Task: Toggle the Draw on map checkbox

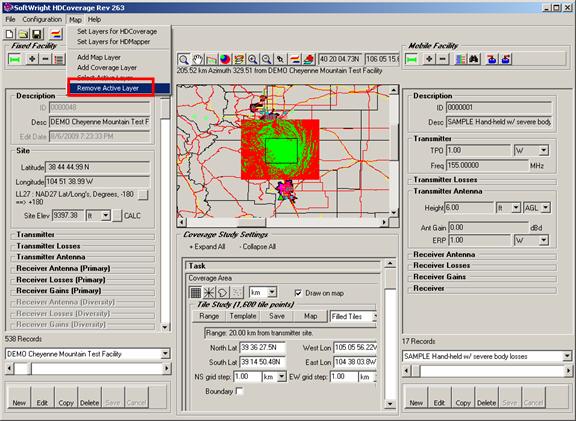Action: [298, 293]
